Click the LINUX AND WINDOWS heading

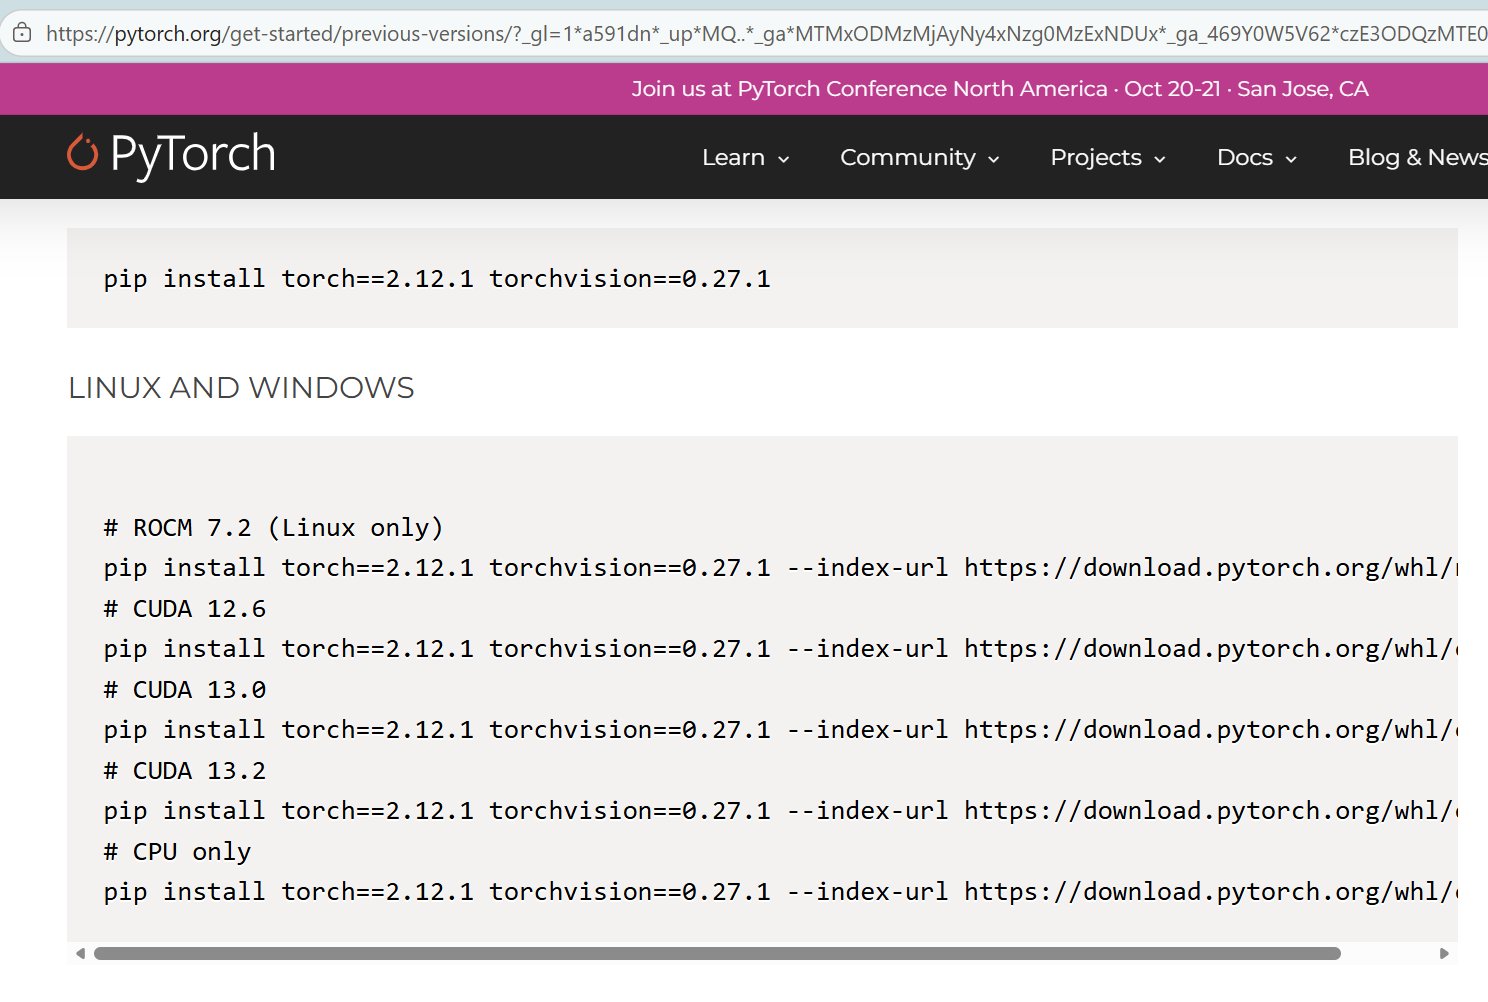point(241,388)
